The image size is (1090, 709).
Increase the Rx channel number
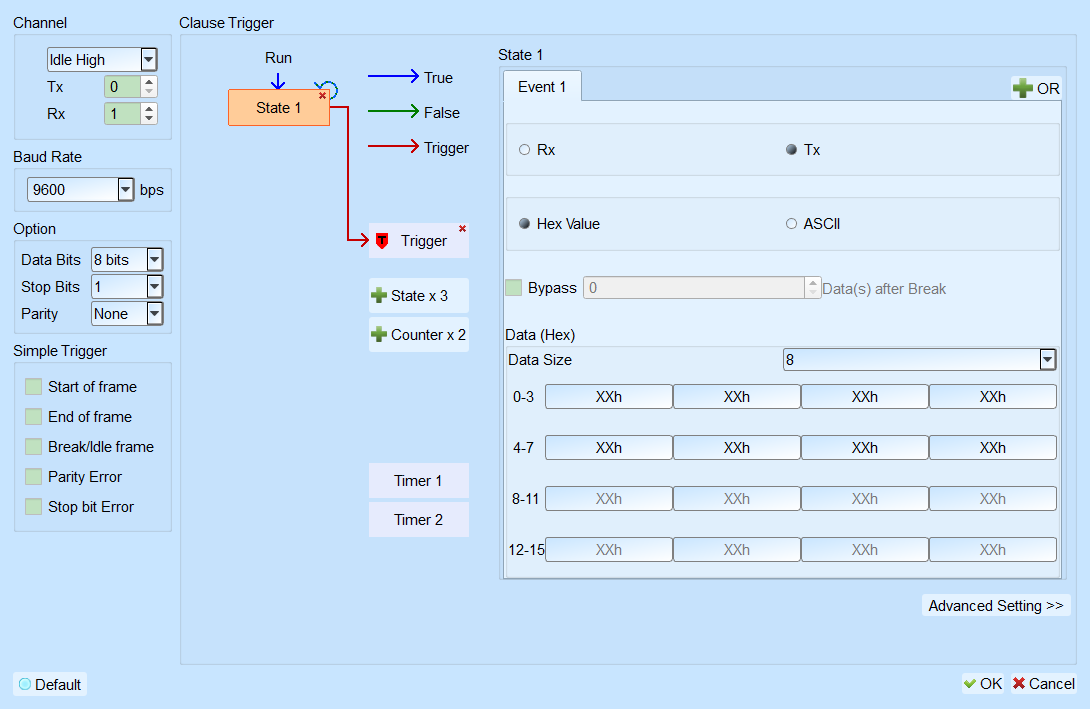149,108
